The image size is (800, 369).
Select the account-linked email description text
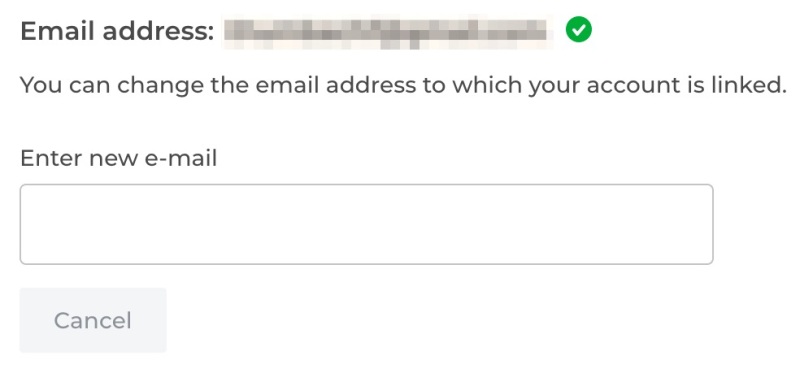coord(403,85)
